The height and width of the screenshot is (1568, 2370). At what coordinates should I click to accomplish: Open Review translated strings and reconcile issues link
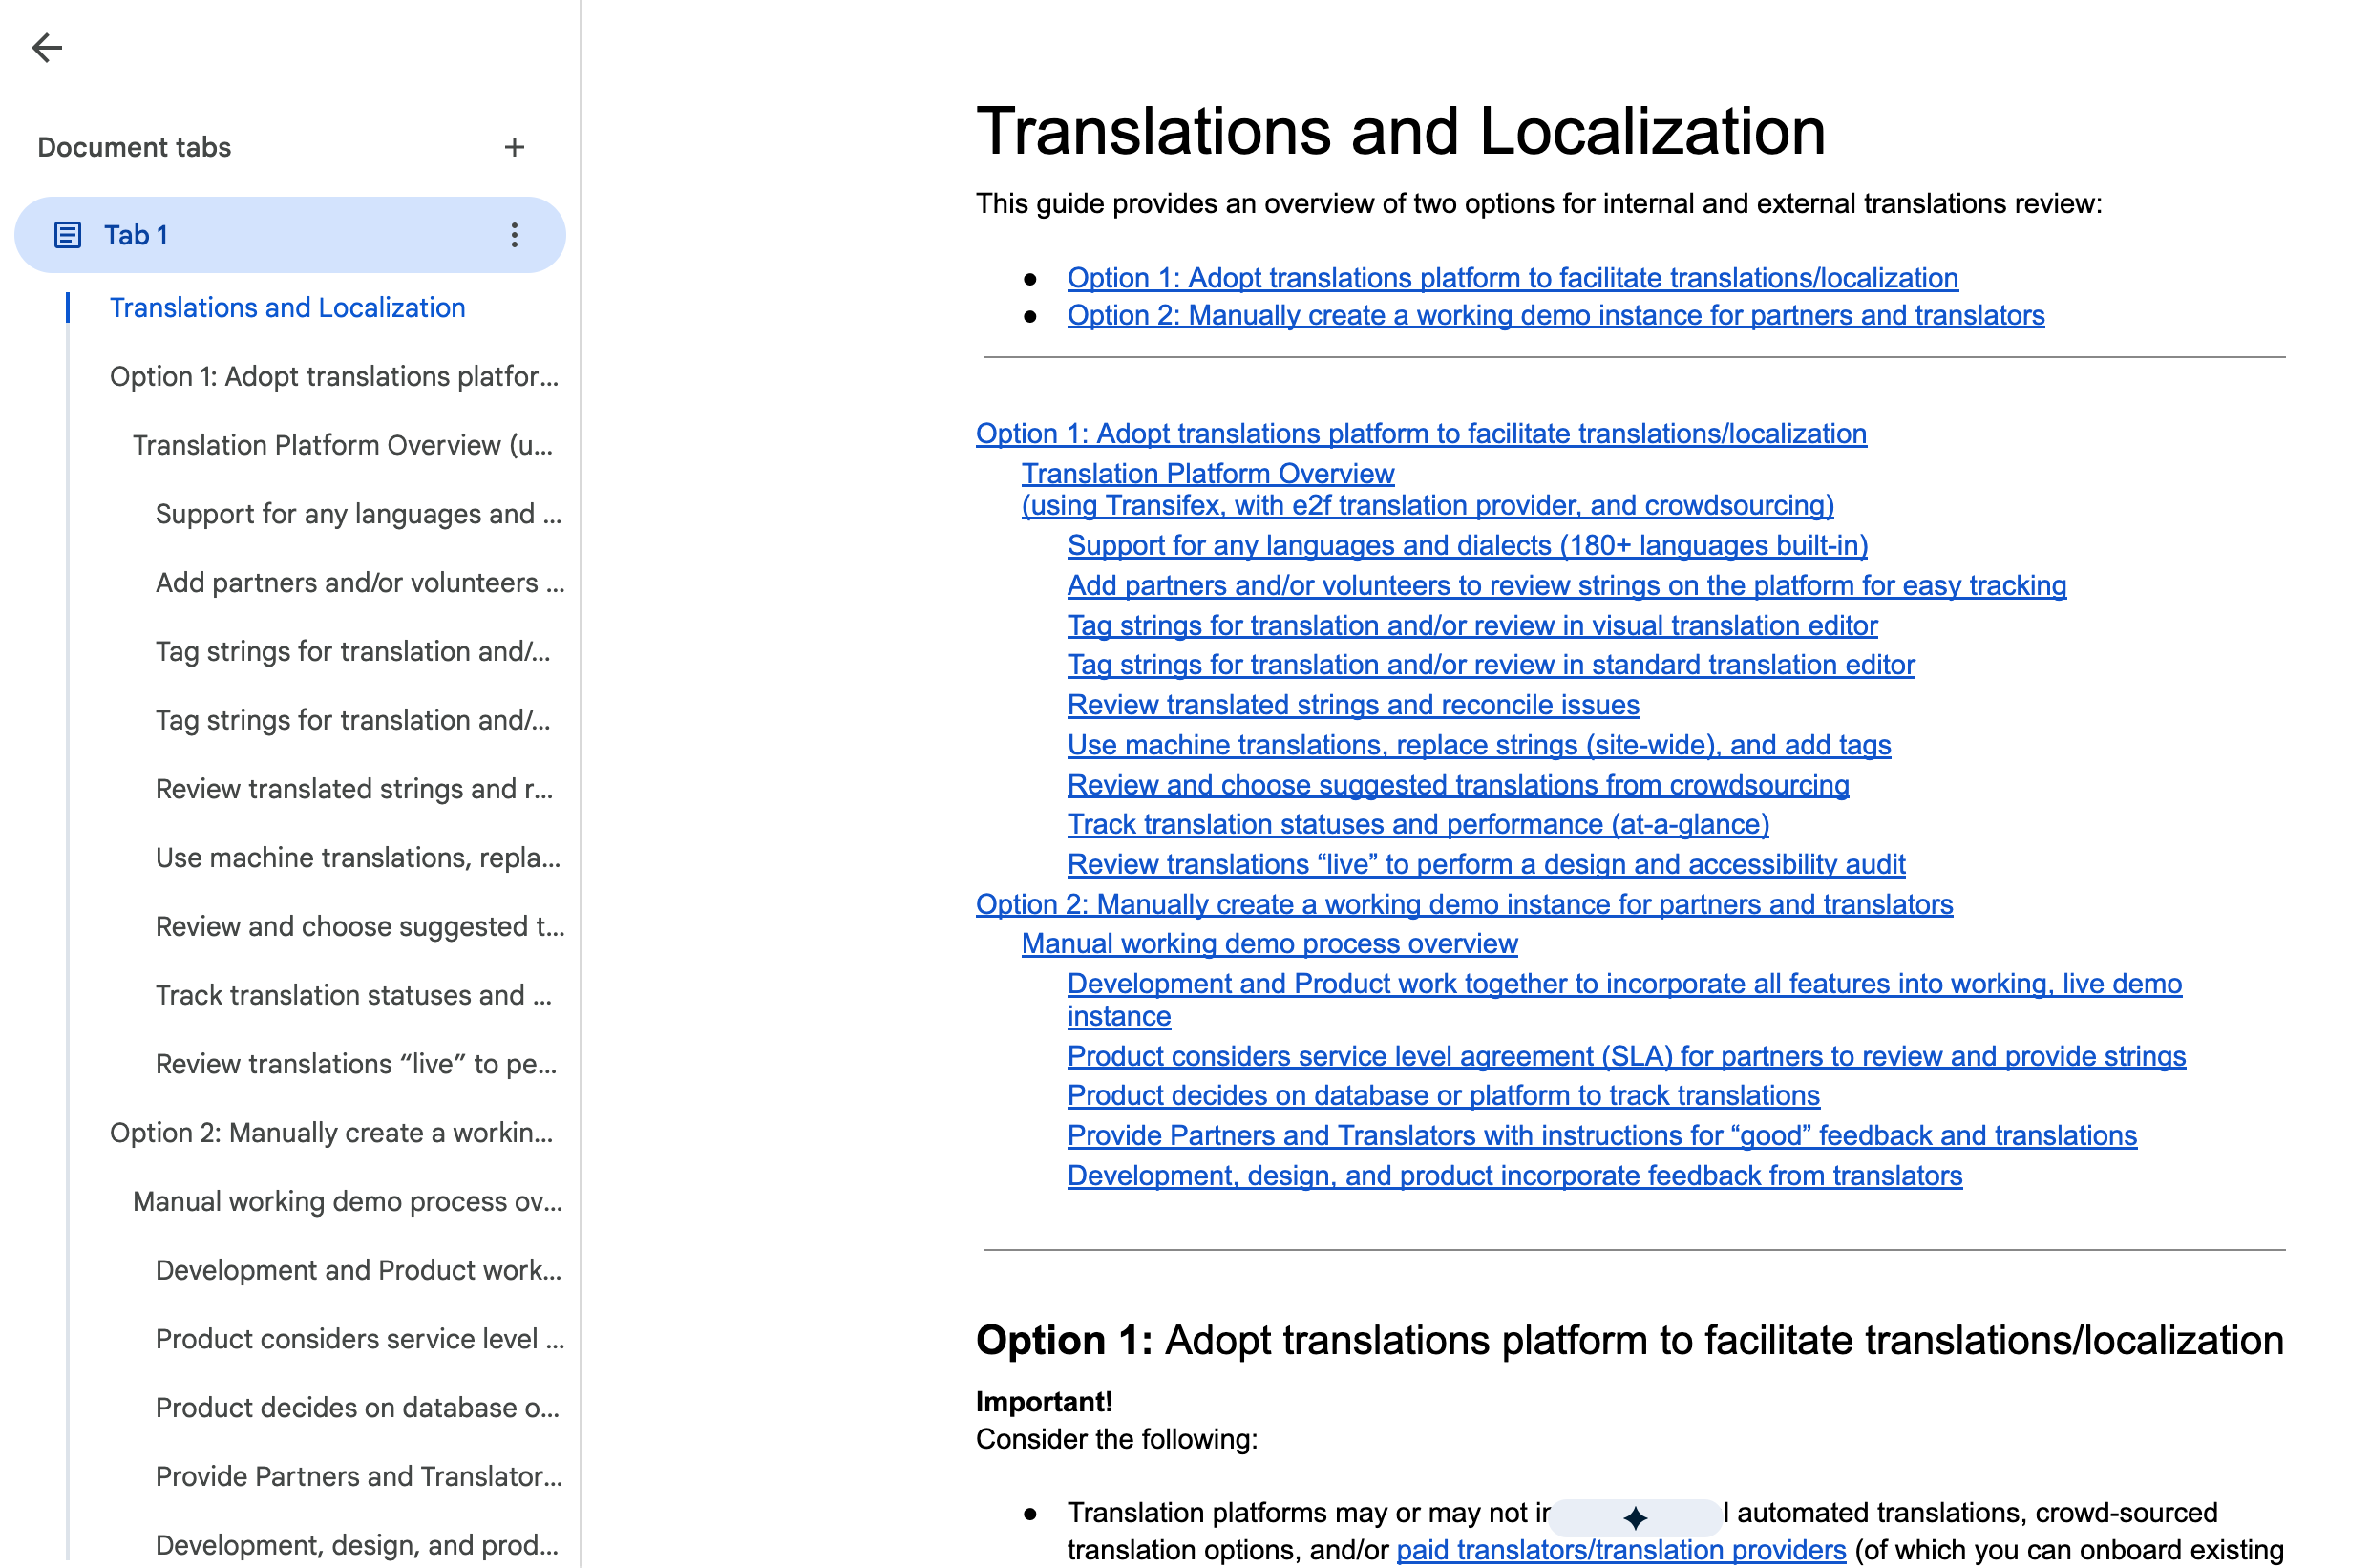pos(1353,705)
